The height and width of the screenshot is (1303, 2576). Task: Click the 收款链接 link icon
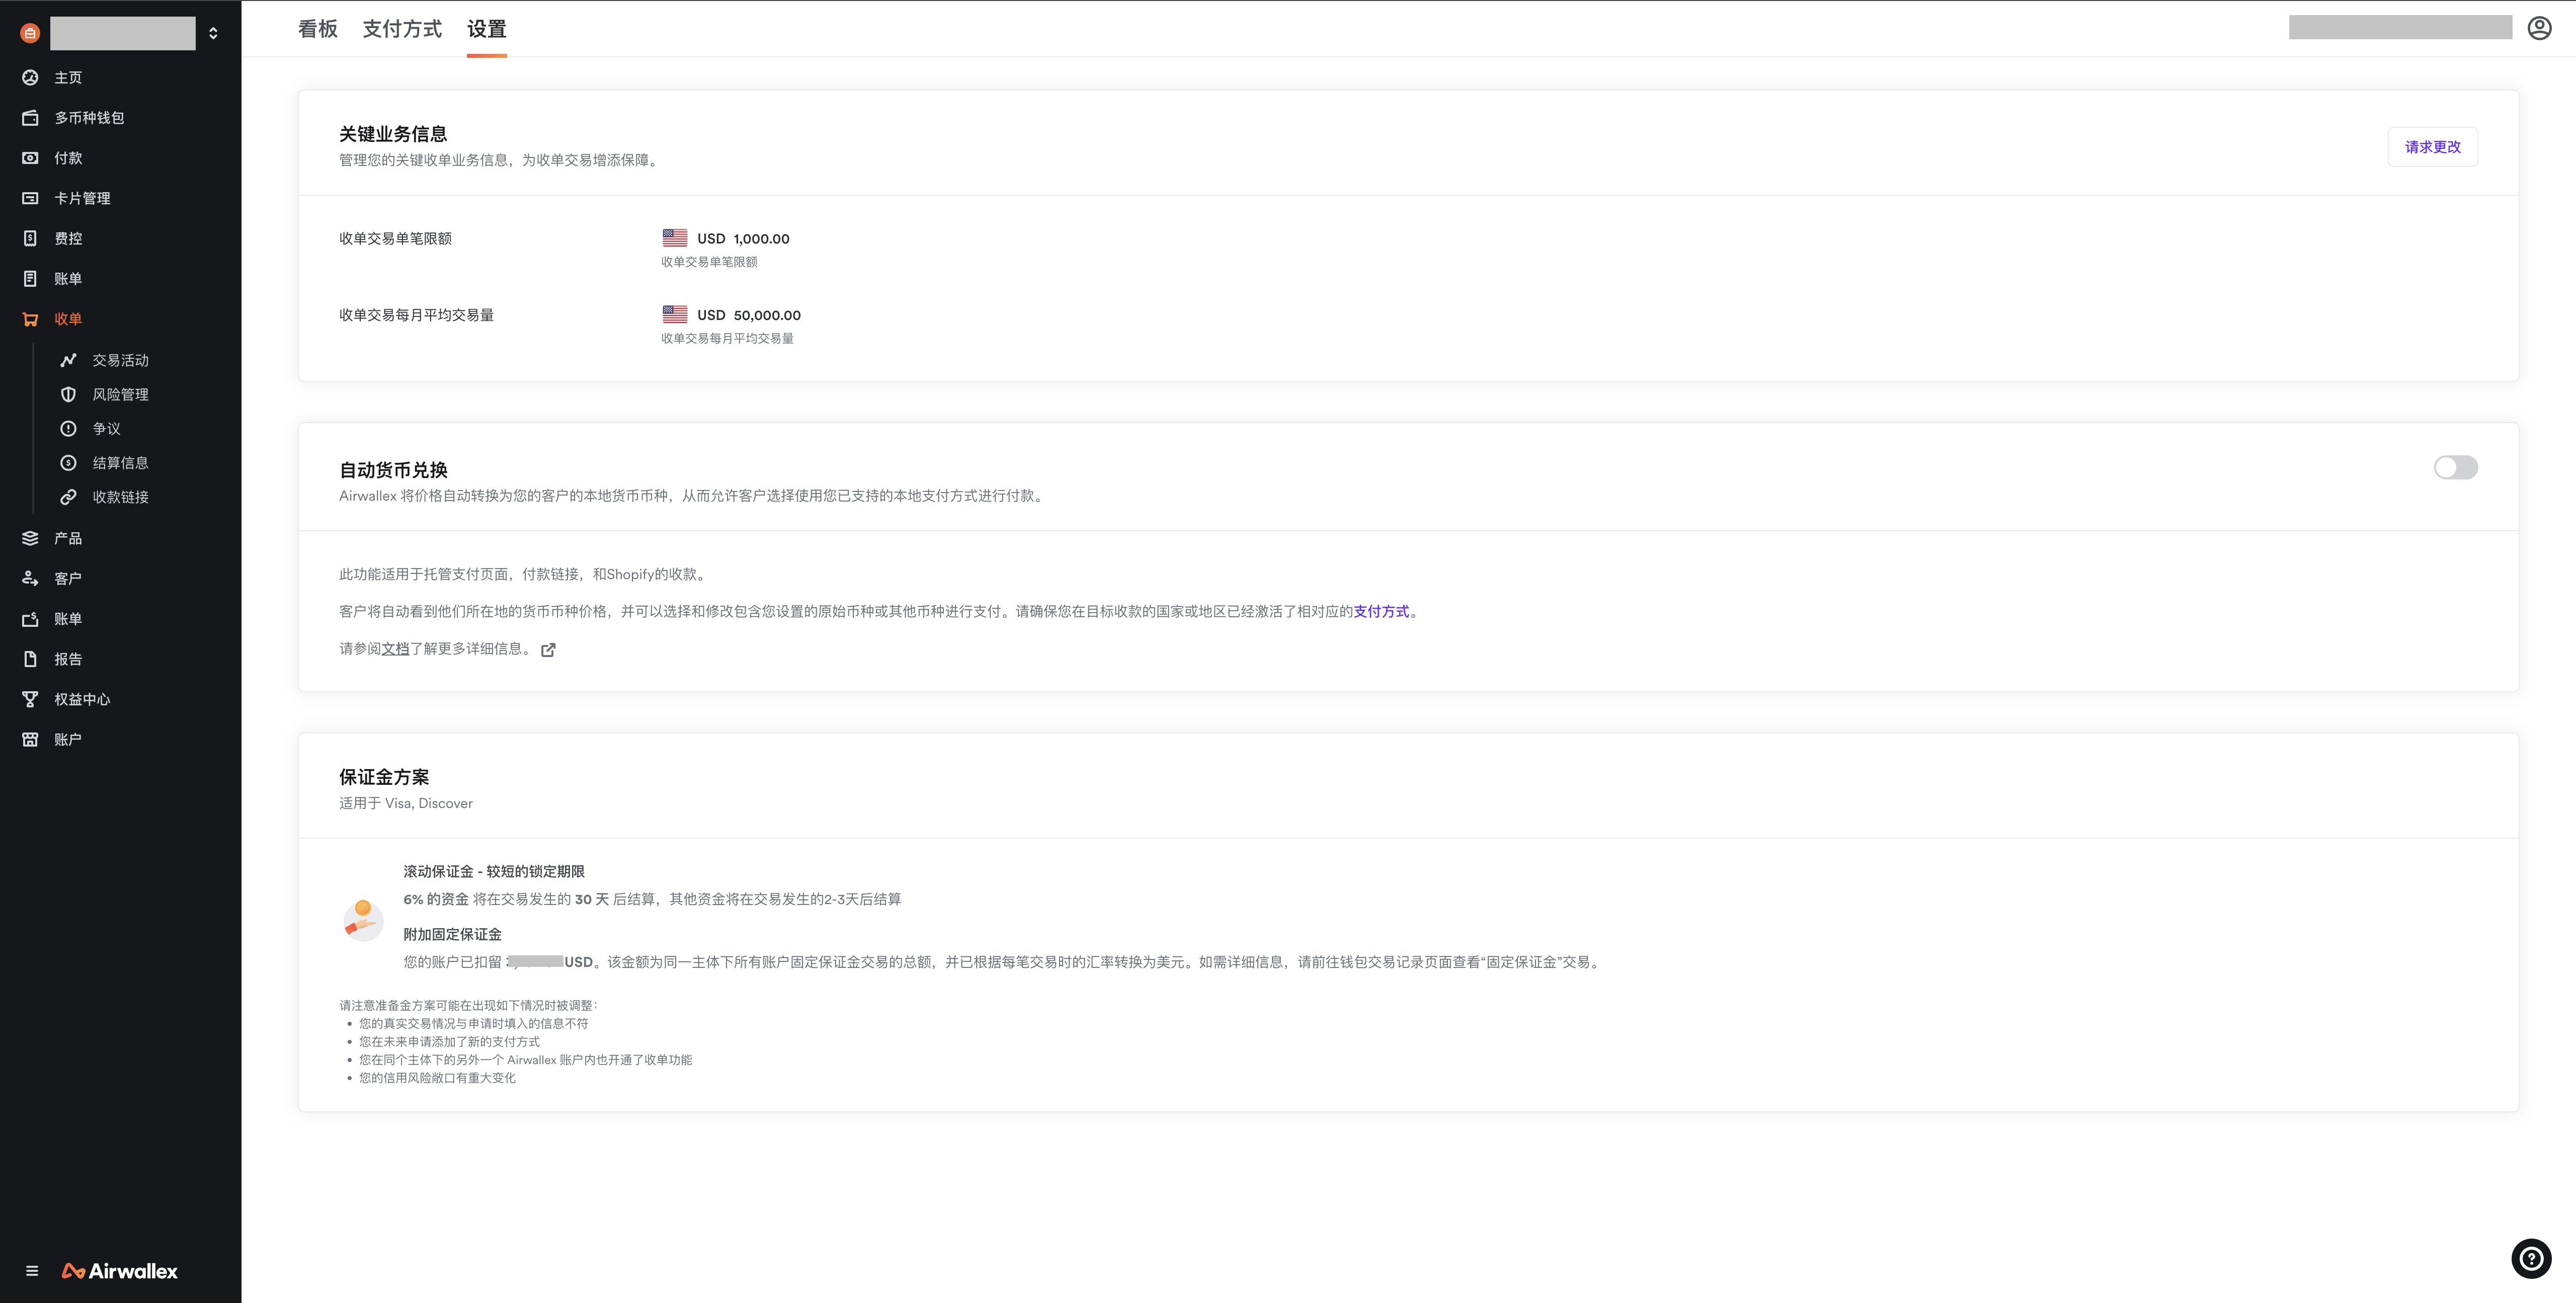[x=68, y=497]
